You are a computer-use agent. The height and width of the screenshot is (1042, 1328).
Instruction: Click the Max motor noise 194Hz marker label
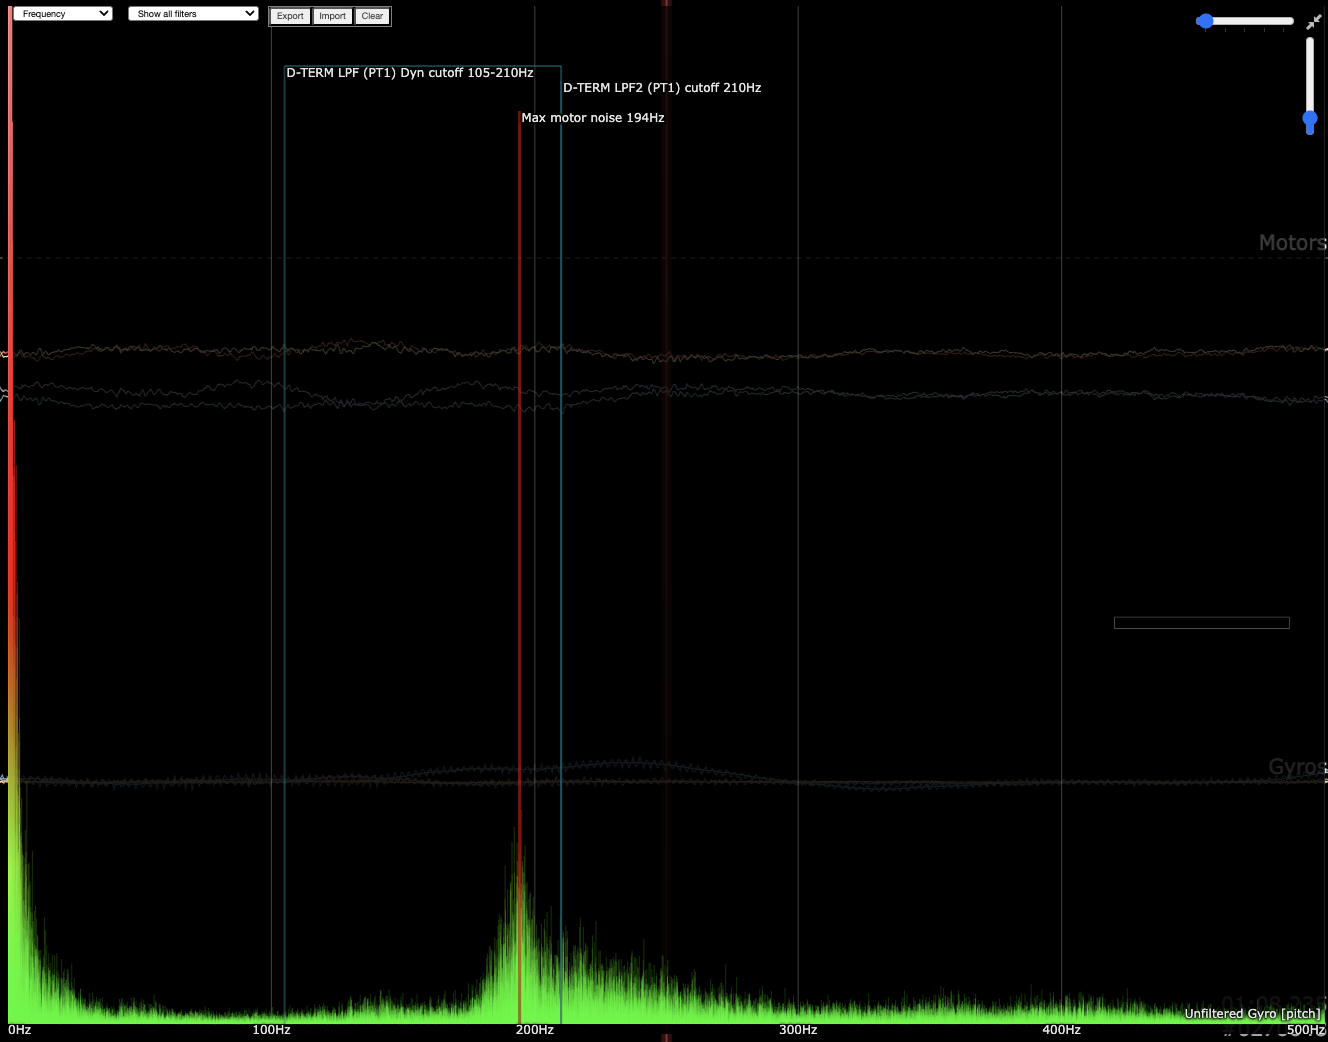592,118
